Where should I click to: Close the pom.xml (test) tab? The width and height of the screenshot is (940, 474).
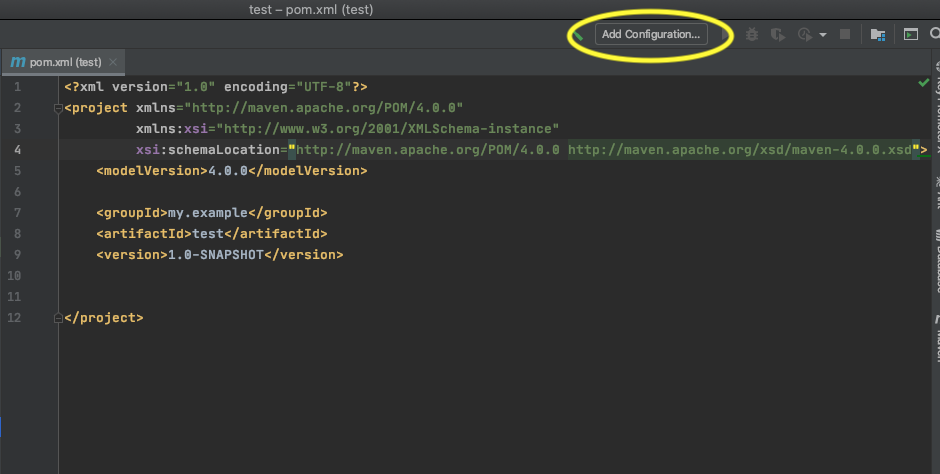tap(113, 62)
